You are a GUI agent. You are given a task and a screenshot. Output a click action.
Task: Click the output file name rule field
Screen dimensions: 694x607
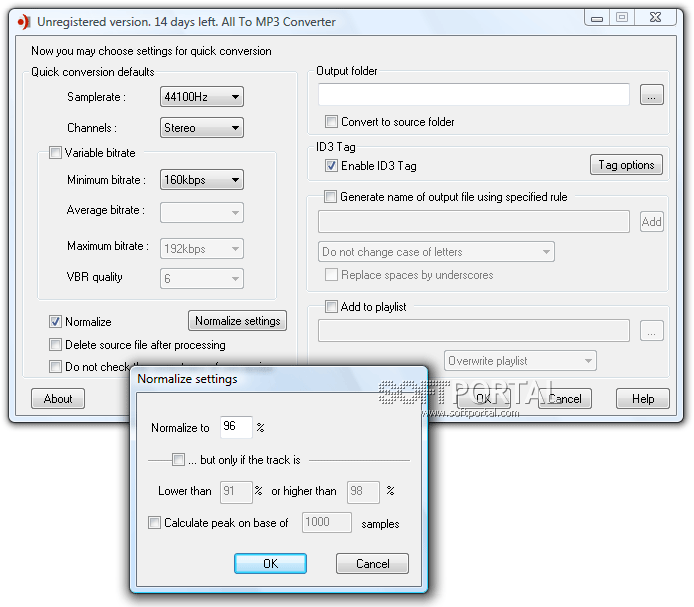click(x=474, y=221)
